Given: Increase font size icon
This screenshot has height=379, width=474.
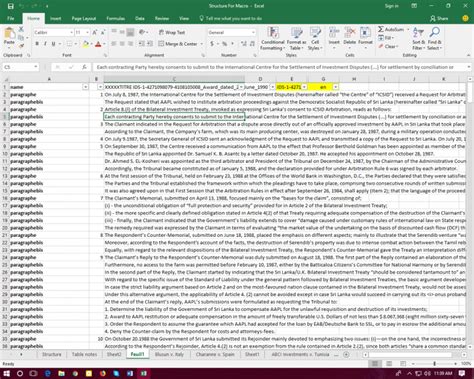Looking at the screenshot, I should pos(95,32).
